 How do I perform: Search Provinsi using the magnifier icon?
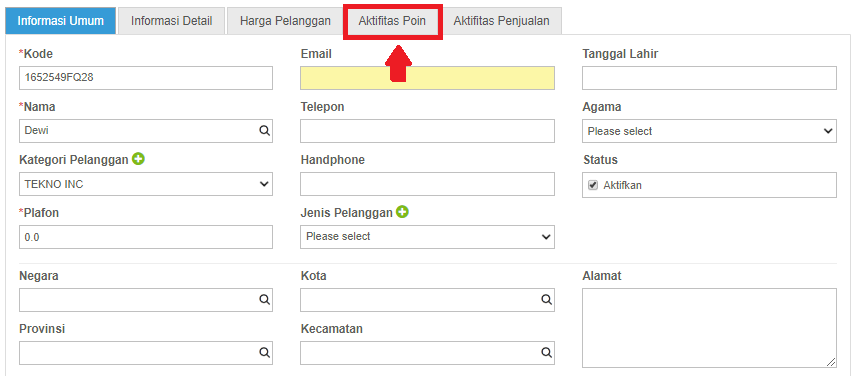coord(264,352)
